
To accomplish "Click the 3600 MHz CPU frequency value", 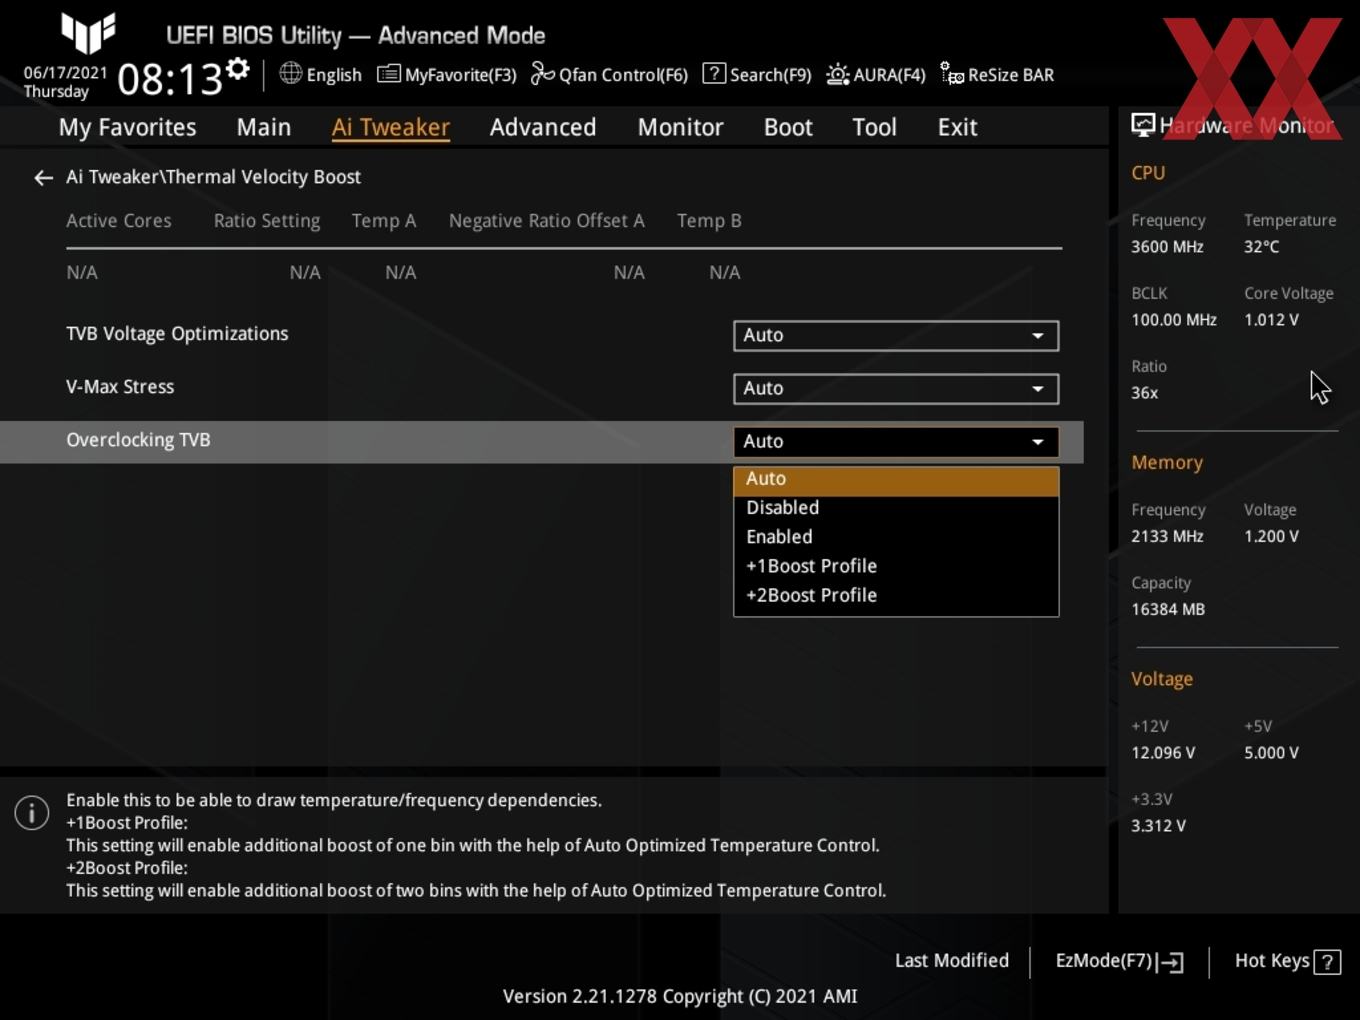I will pyautogui.click(x=1167, y=247).
